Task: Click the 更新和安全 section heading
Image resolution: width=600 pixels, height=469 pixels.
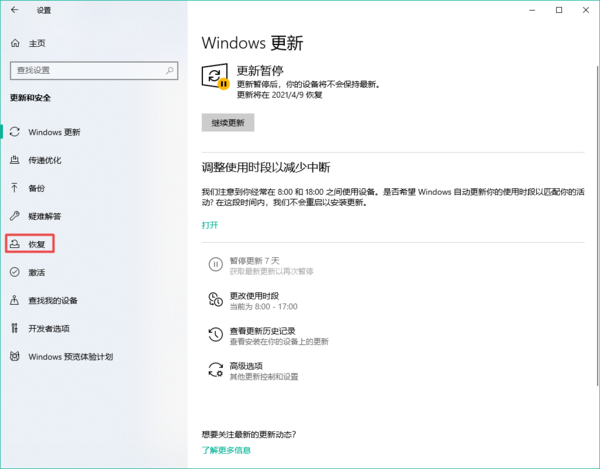Action: click(30, 98)
